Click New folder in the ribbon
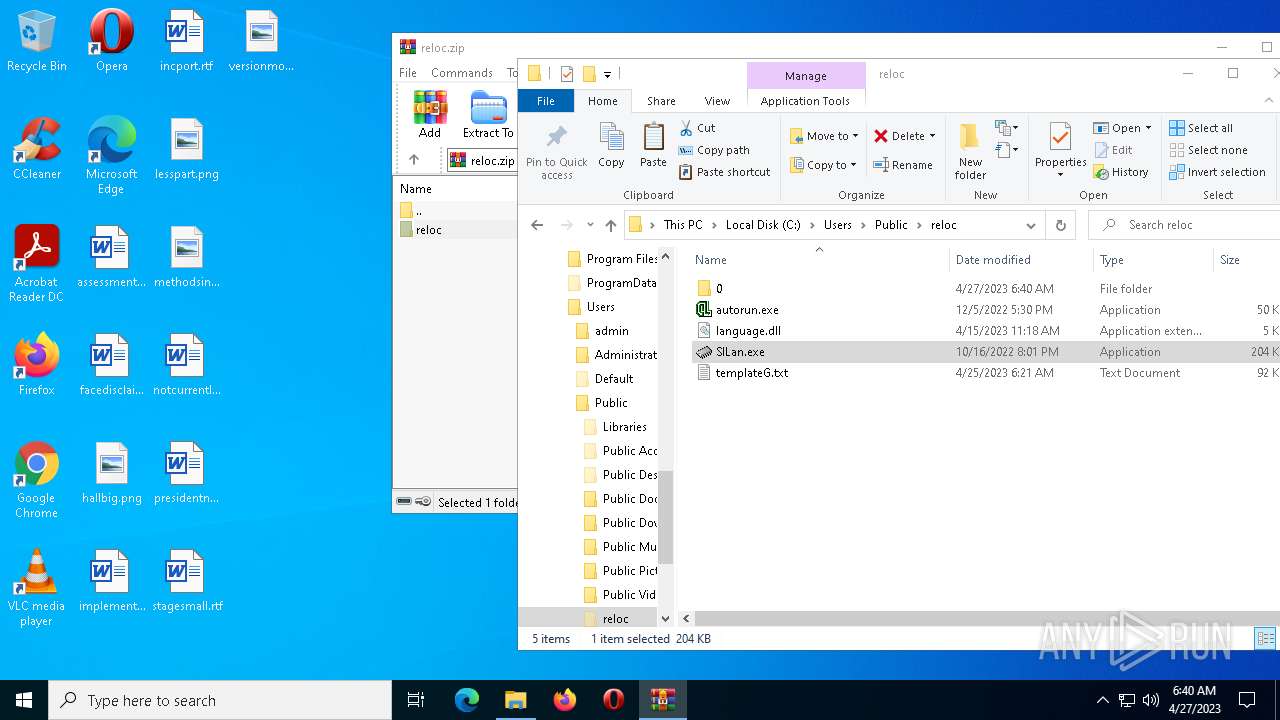 (x=970, y=151)
